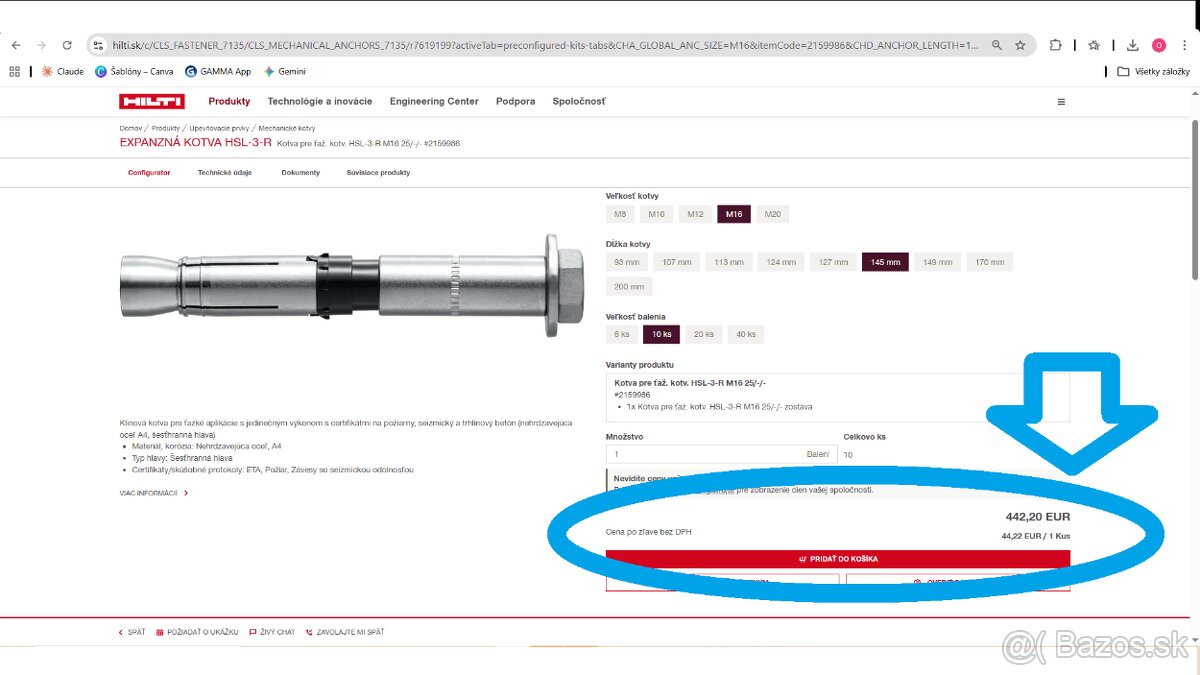Click the PRIDAŤ DO KOŠÍKA button
The width and height of the screenshot is (1200, 675).
[x=840, y=558]
